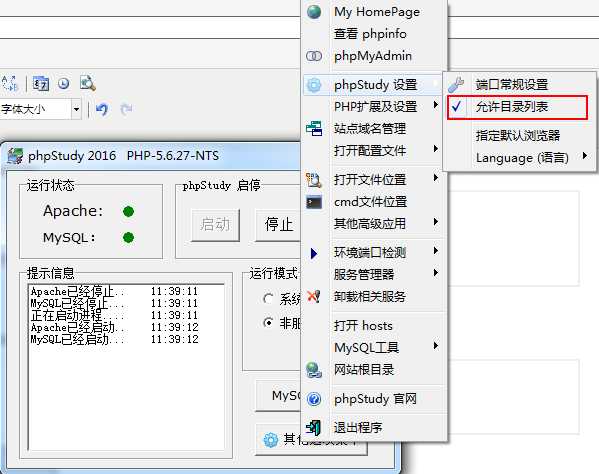Click log line 'MySQL已经启动' 11:39:12
The image size is (599, 474).
click(x=115, y=339)
